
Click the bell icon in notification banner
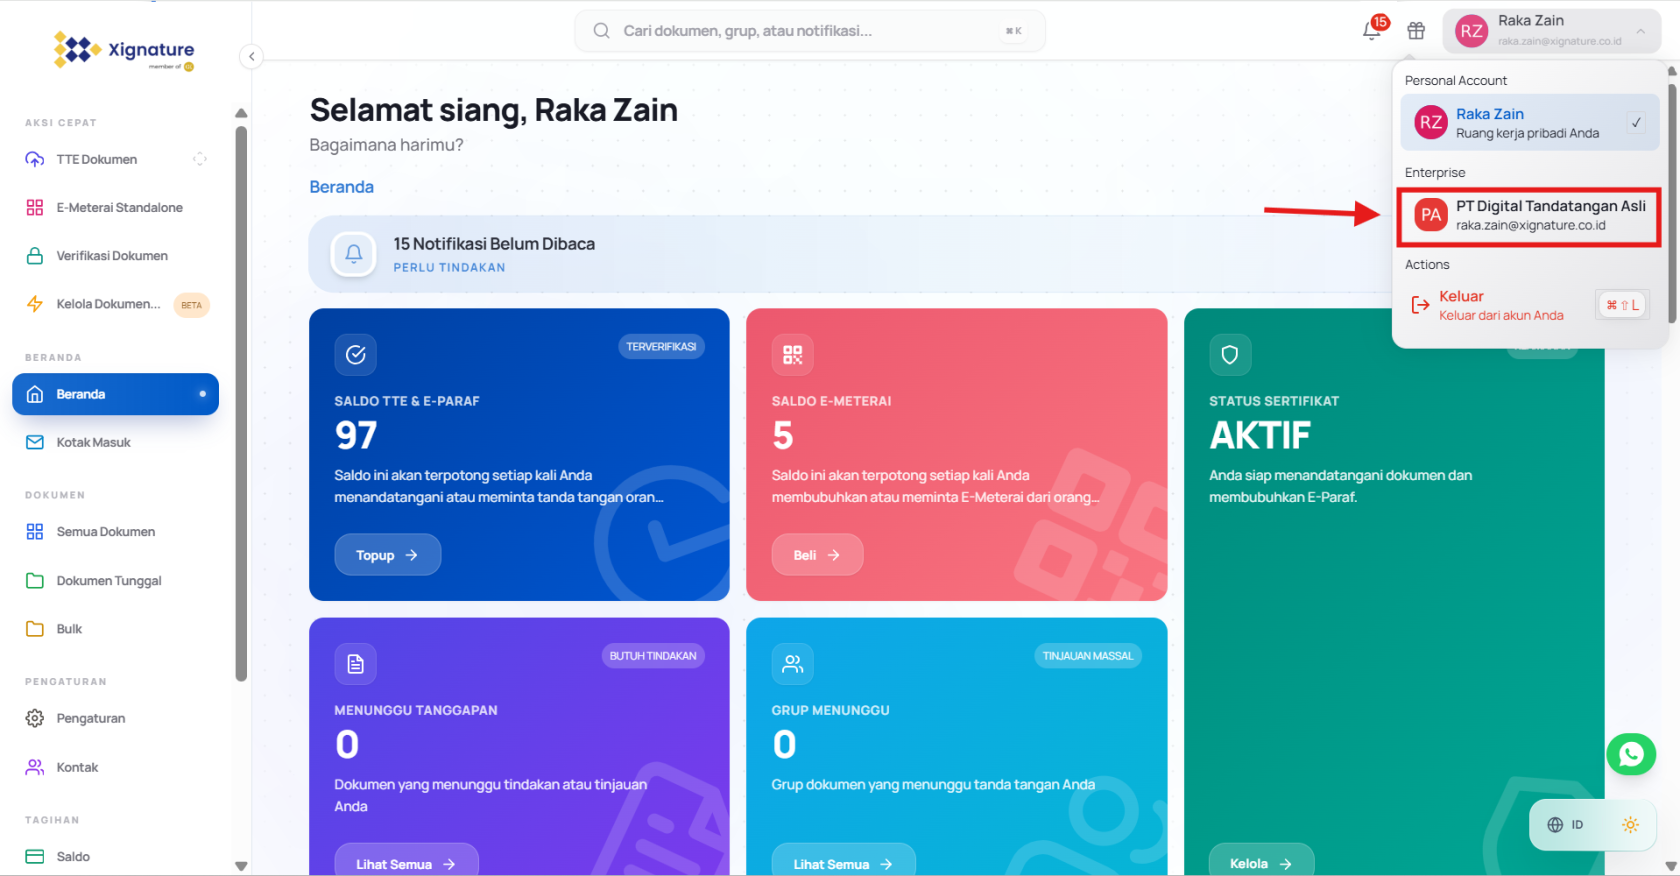click(354, 254)
